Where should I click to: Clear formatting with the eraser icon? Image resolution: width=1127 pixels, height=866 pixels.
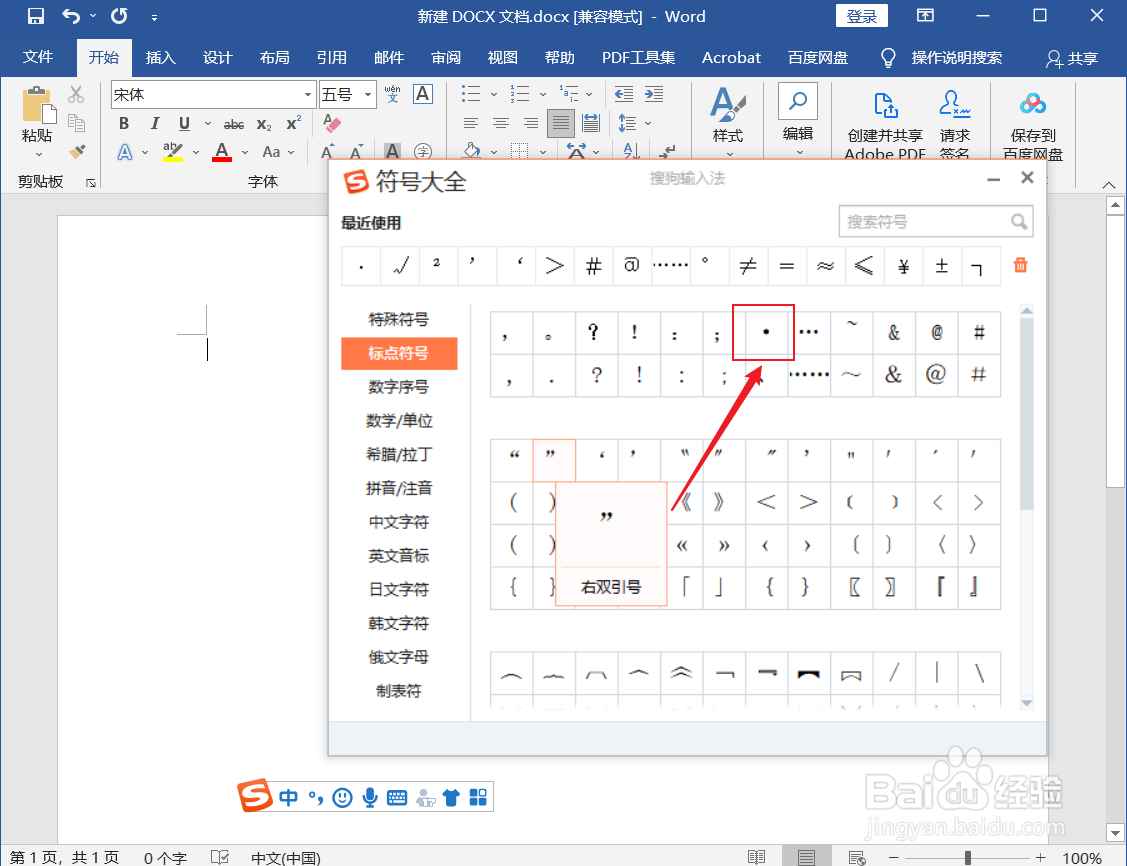coord(332,124)
